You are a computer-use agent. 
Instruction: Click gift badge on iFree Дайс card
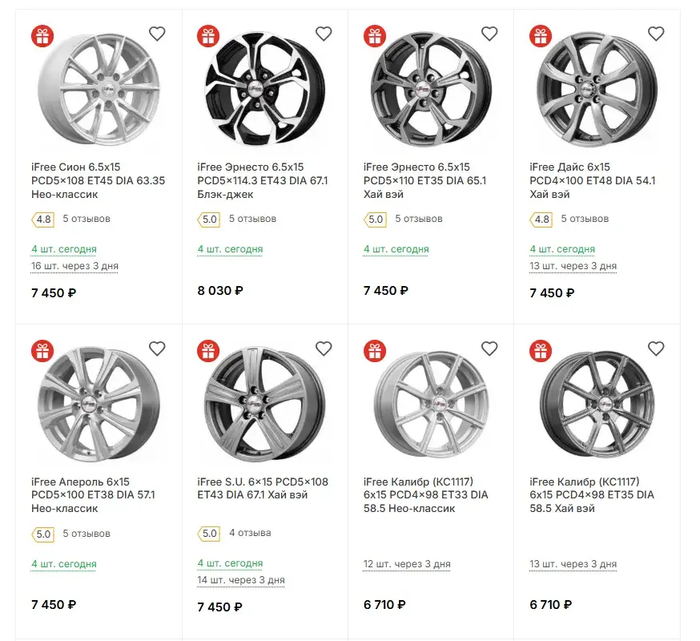coord(540,36)
